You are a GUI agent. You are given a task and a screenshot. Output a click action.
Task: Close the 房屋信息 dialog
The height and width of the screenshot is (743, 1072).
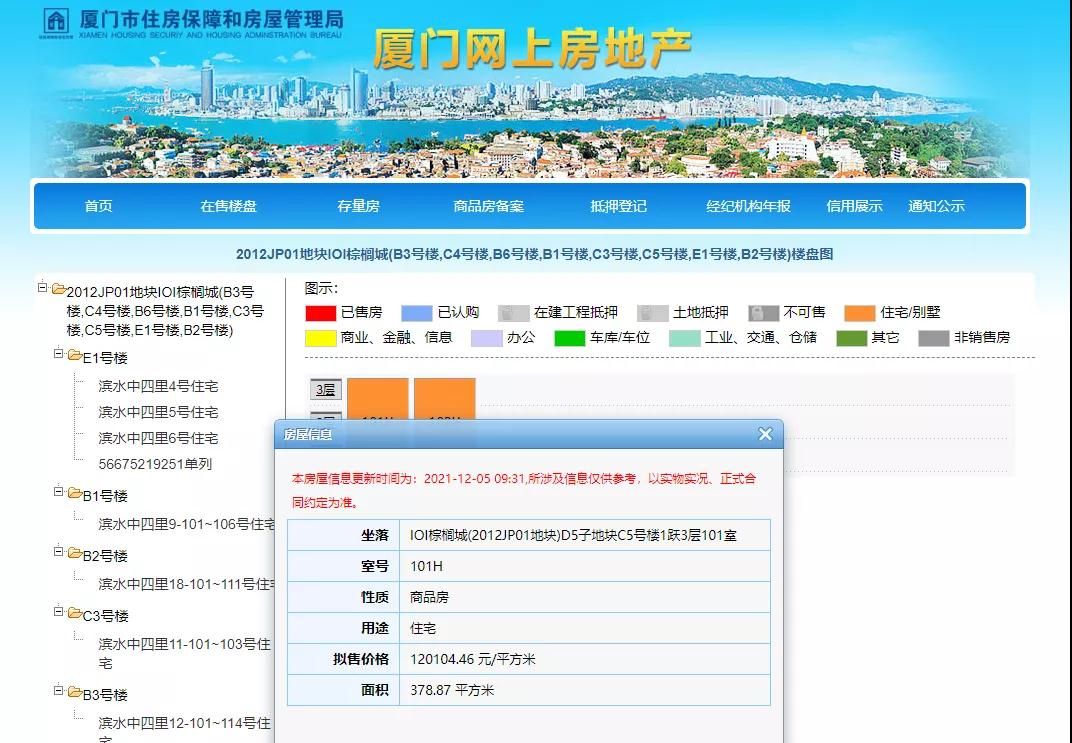pos(765,434)
